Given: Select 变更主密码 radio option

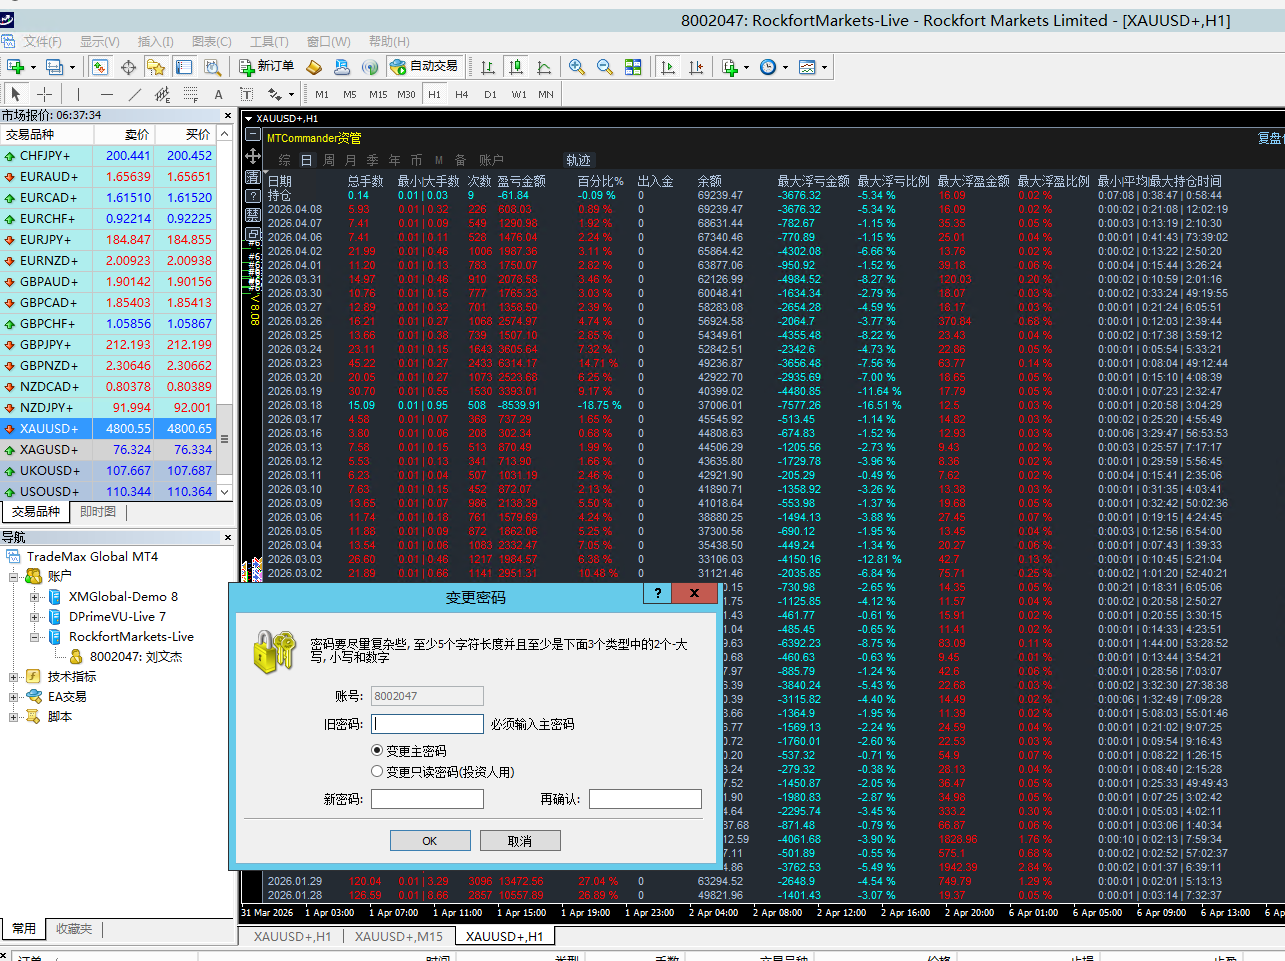Looking at the screenshot, I should click(377, 750).
